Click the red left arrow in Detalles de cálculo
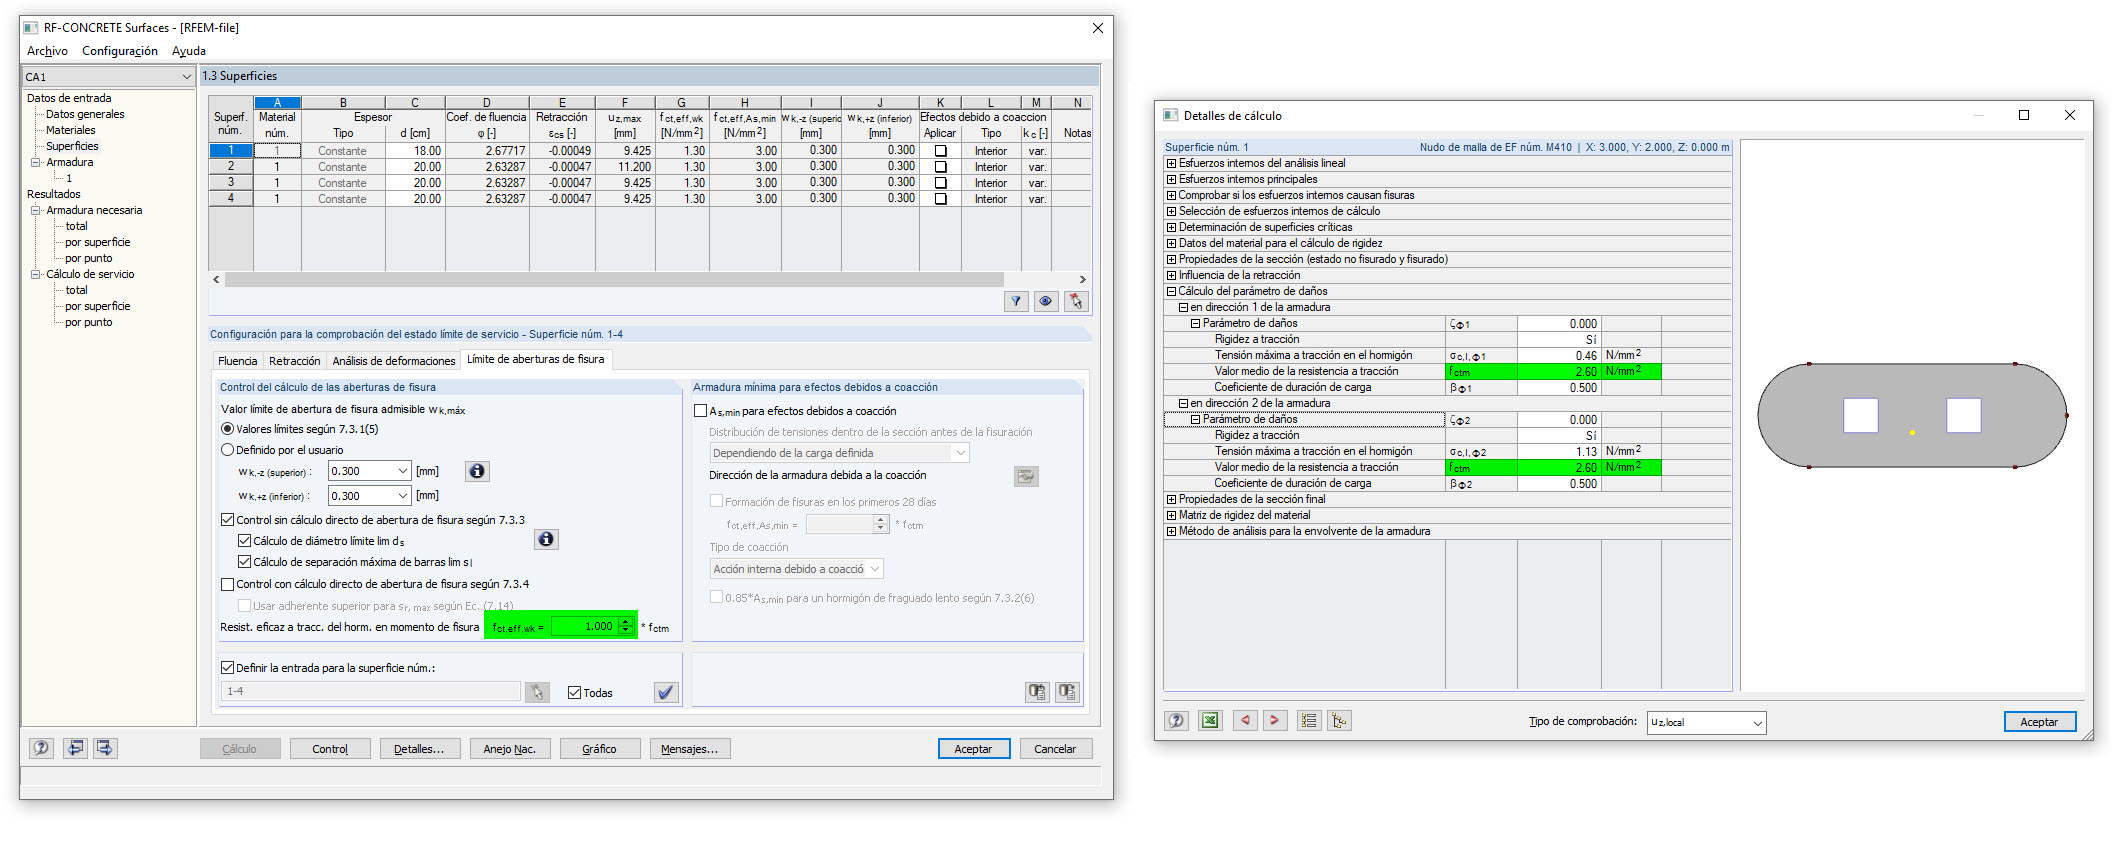The image size is (2122, 842). click(1245, 720)
